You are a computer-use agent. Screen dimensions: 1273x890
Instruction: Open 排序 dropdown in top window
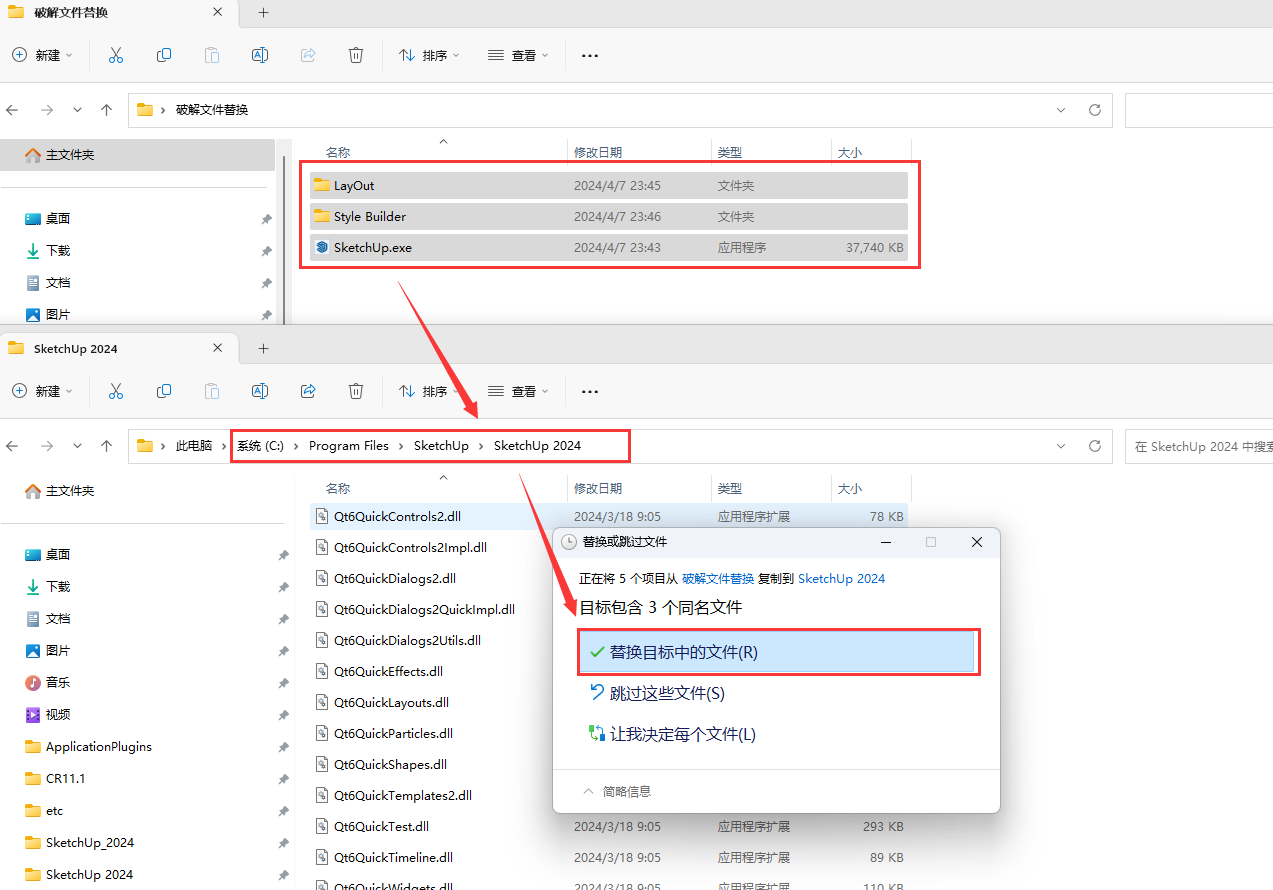pyautogui.click(x=429, y=55)
